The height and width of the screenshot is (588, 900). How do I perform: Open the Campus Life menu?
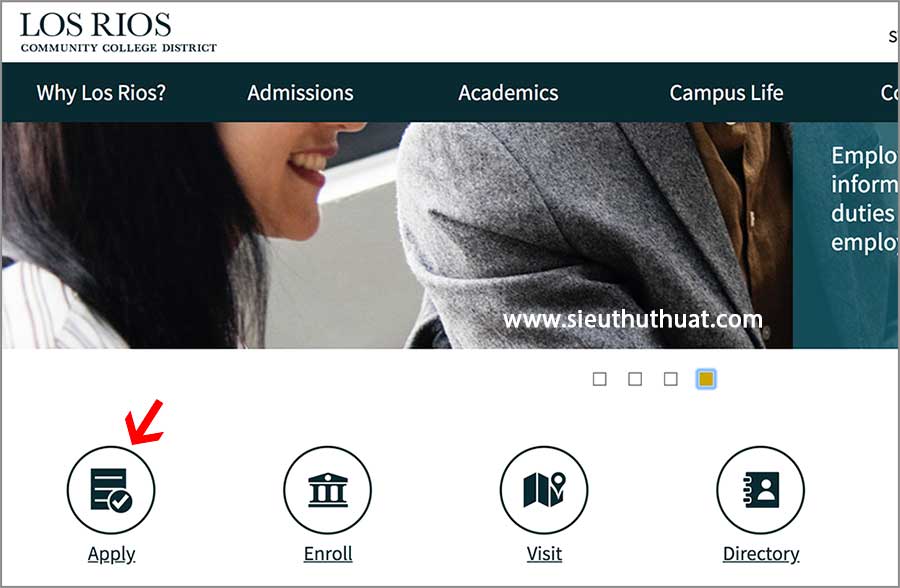click(726, 92)
